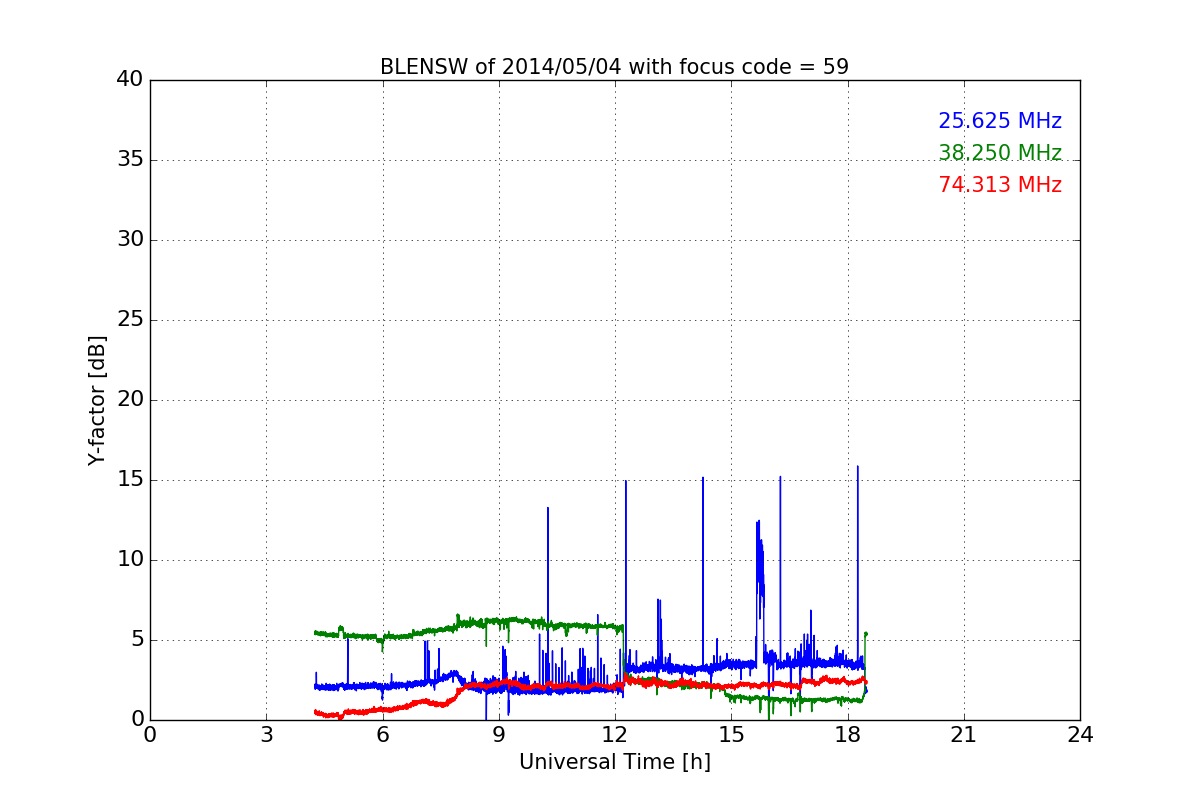Click the y-axis tick label '35'

click(x=130, y=160)
